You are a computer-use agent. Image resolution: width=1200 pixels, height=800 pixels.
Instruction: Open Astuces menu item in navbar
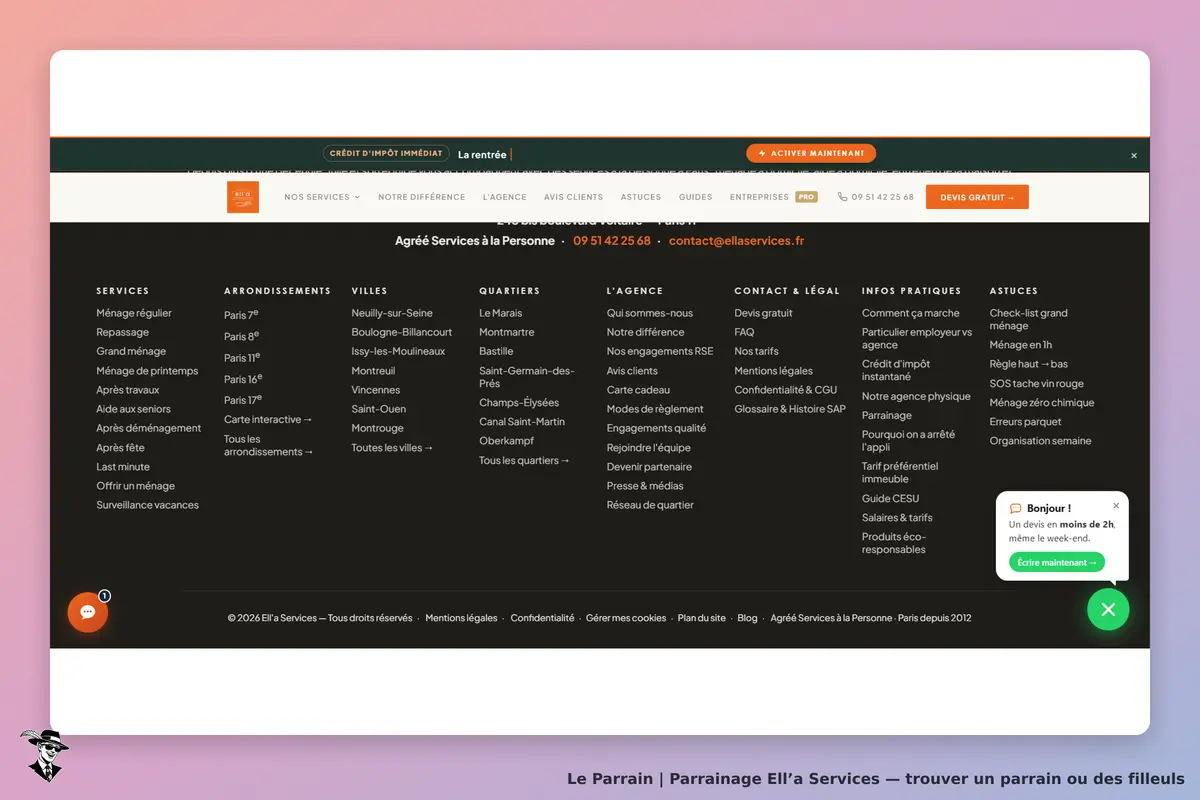coord(641,197)
